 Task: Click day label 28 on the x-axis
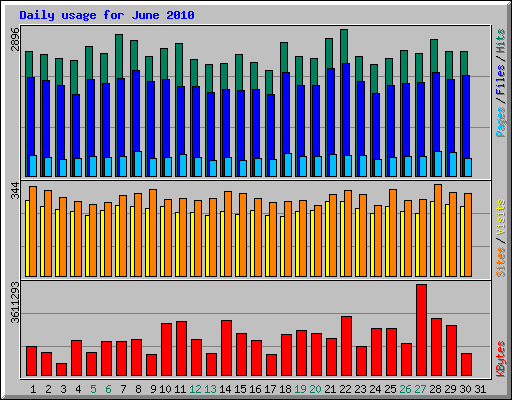435,389
